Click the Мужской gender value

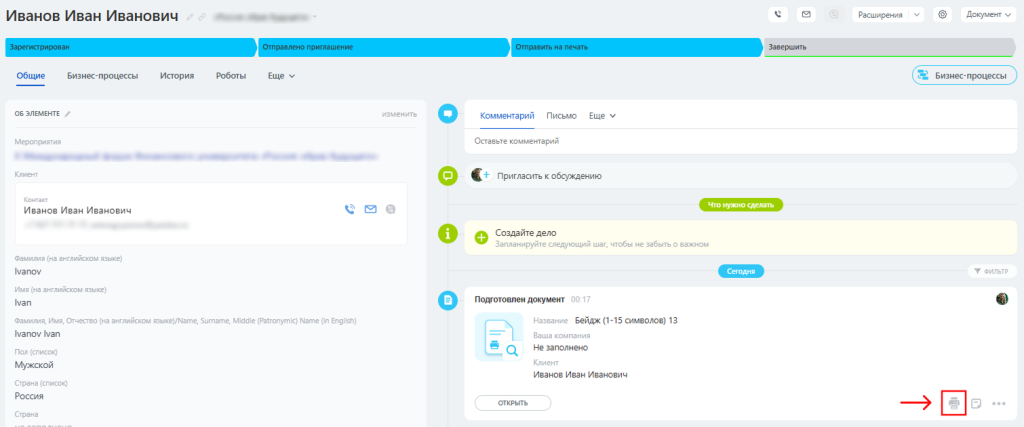click(x=34, y=365)
